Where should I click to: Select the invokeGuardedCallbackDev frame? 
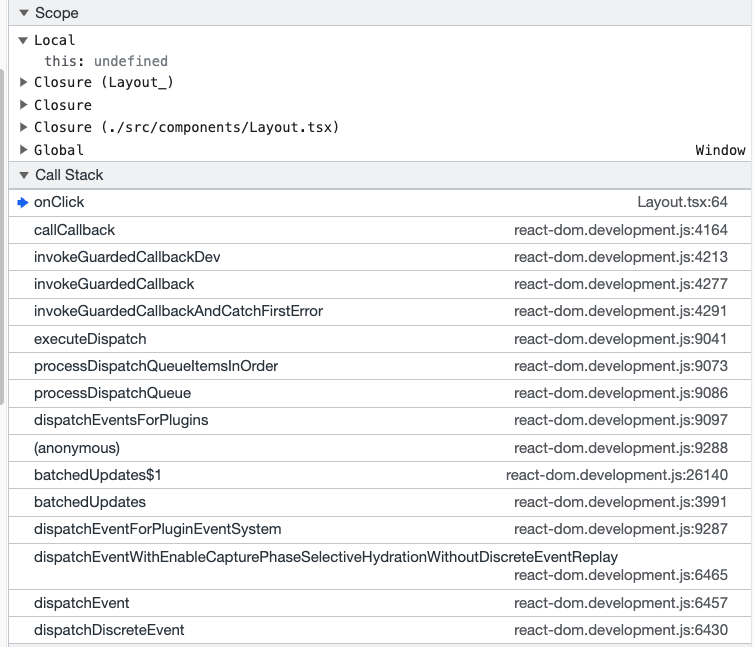(x=127, y=257)
